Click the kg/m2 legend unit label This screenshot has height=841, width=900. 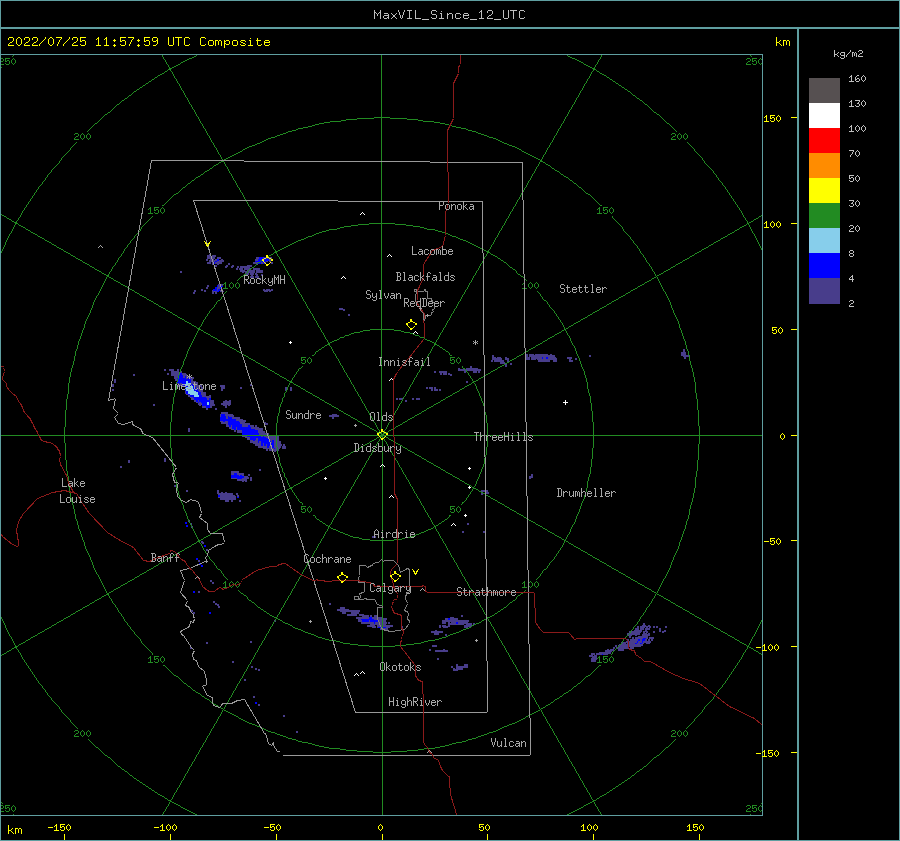tap(848, 54)
